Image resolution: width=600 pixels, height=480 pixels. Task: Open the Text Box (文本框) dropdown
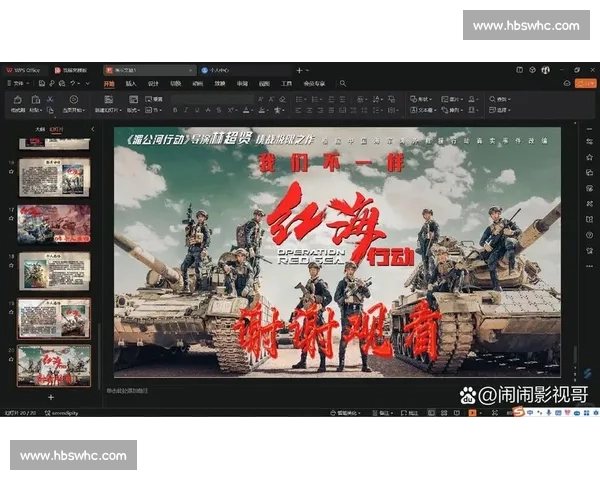pyautogui.click(x=423, y=110)
